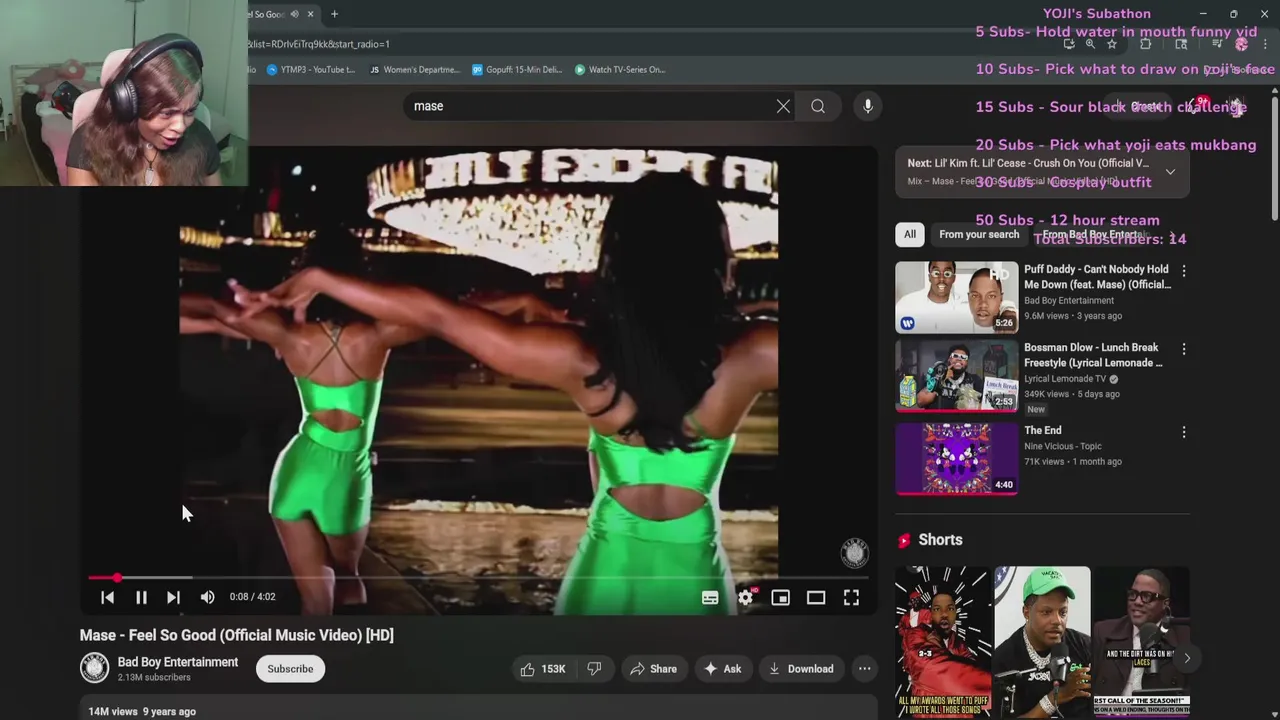Image resolution: width=1280 pixels, height=720 pixels.
Task: Open the Bad Boy Entertainment channel name link
Action: [178, 662]
